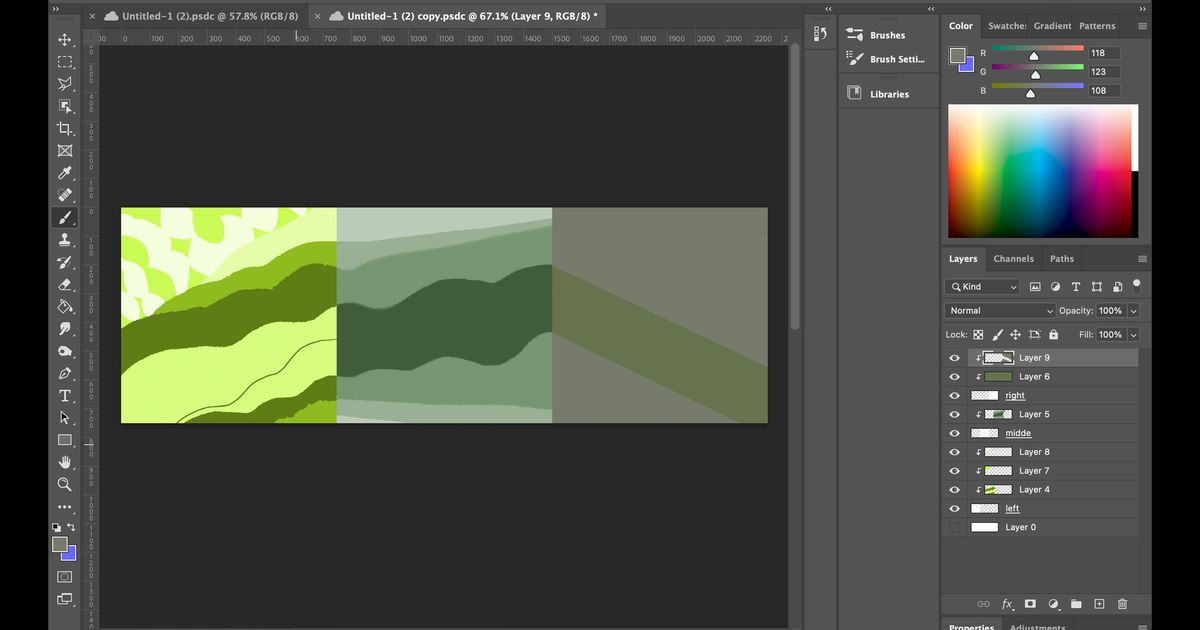Viewport: 1200px width, 630px height.
Task: Hide Layer 9 visibility eye
Action: (x=954, y=358)
